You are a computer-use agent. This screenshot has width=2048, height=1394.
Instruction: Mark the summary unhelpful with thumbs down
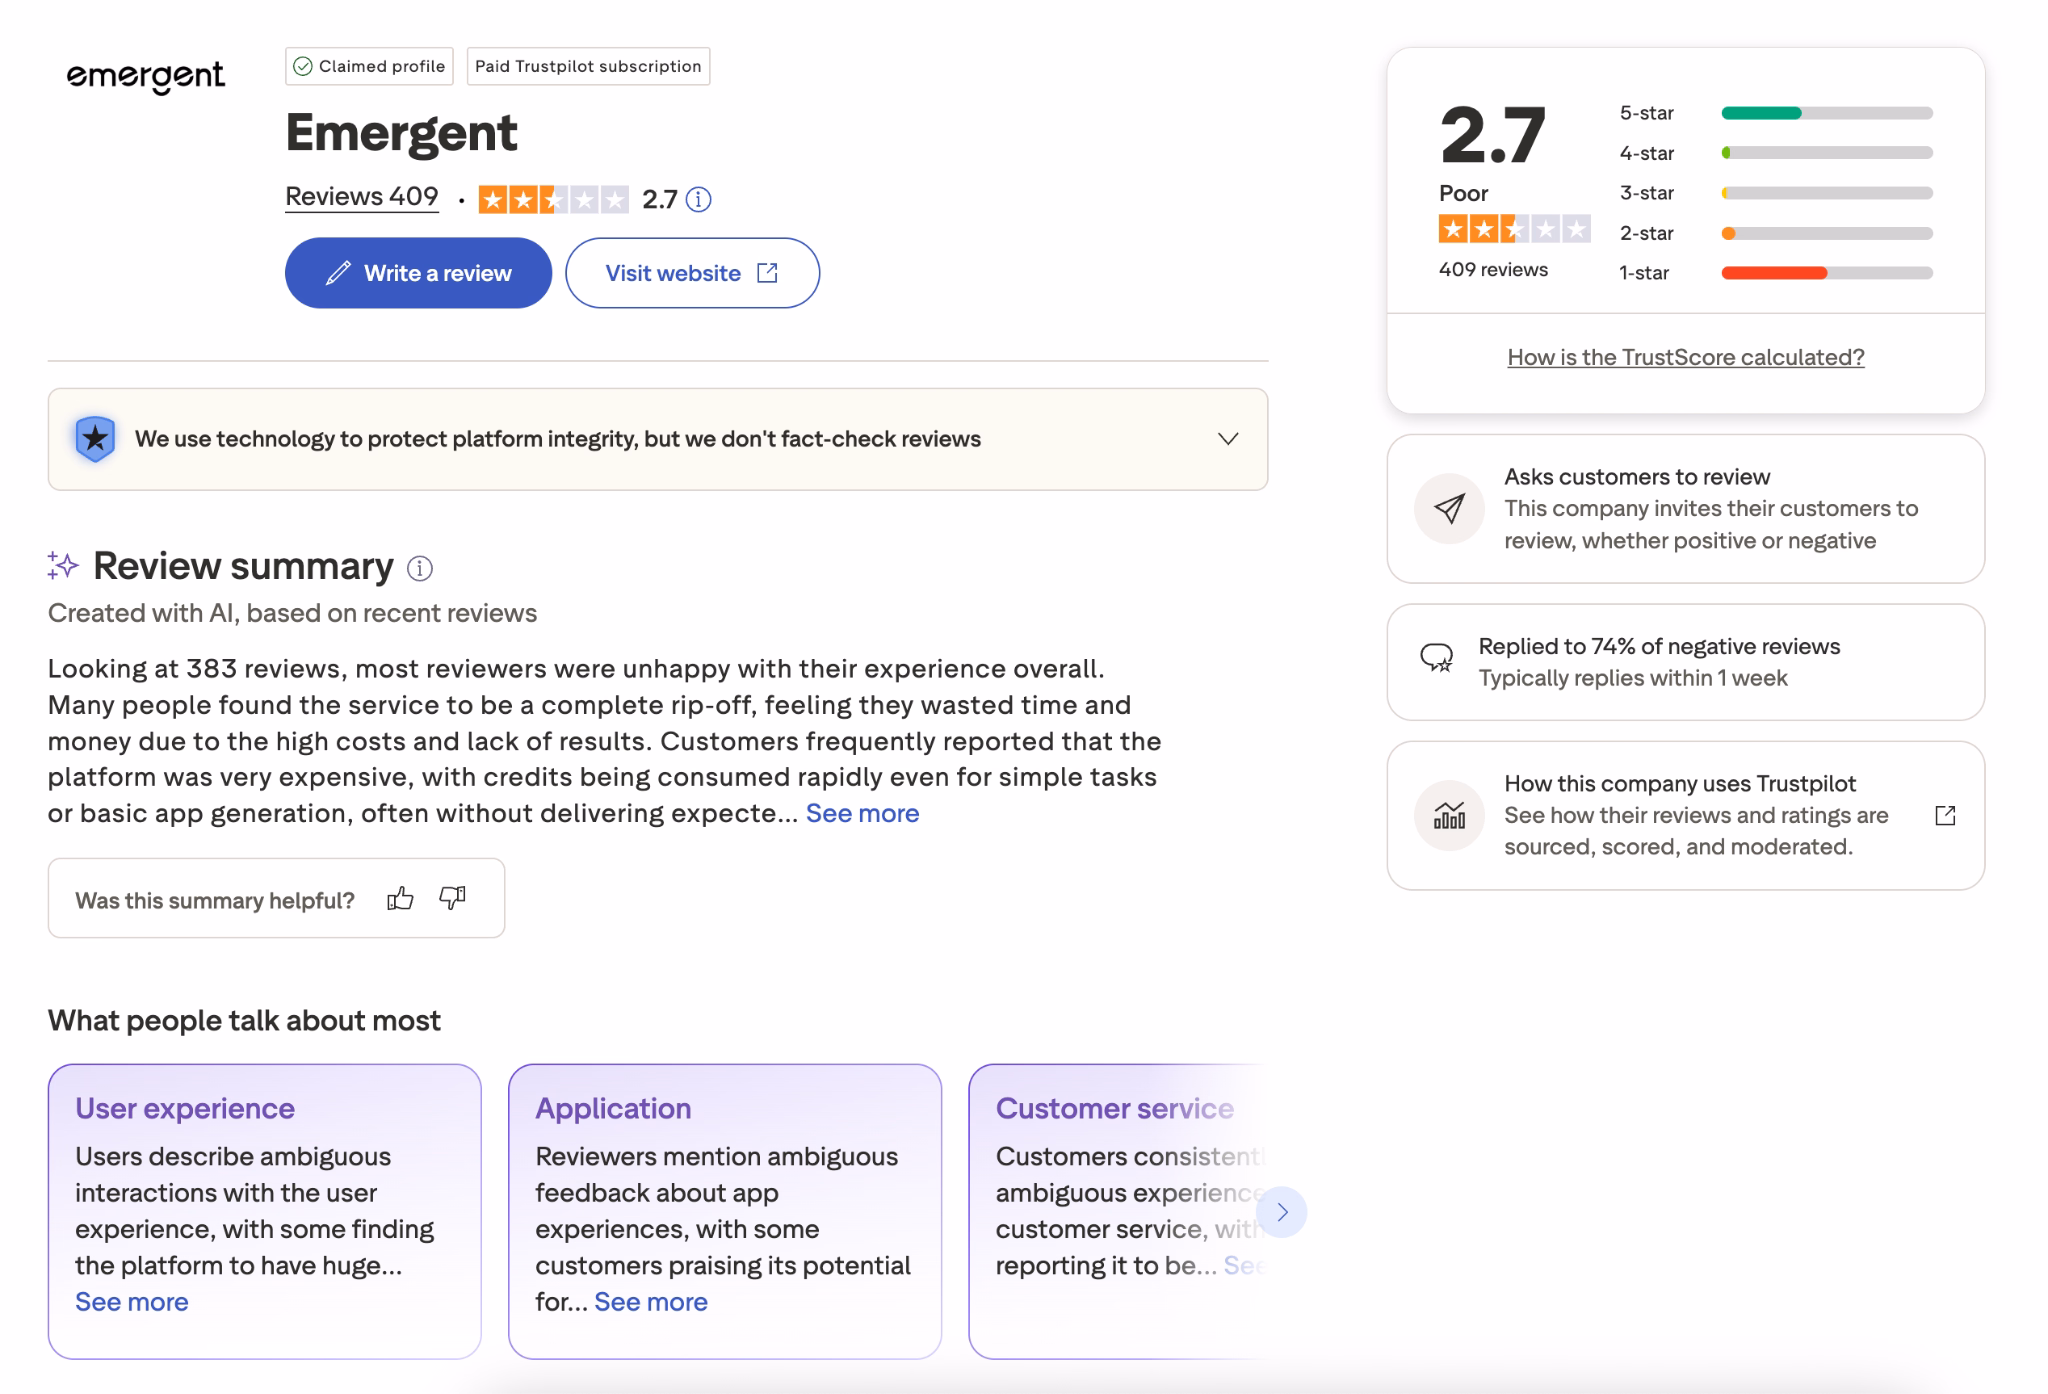click(453, 898)
